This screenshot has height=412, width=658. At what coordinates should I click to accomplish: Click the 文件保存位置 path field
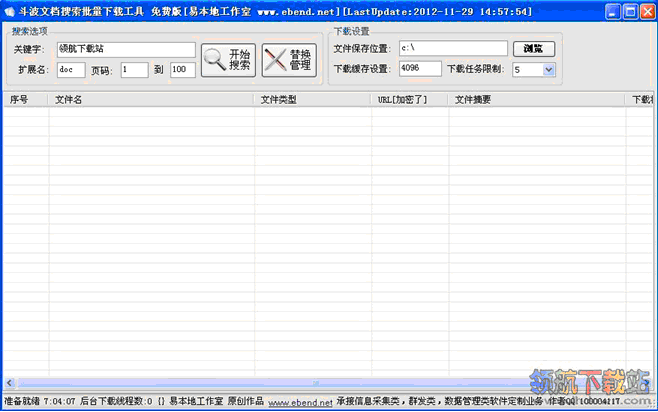(453, 48)
